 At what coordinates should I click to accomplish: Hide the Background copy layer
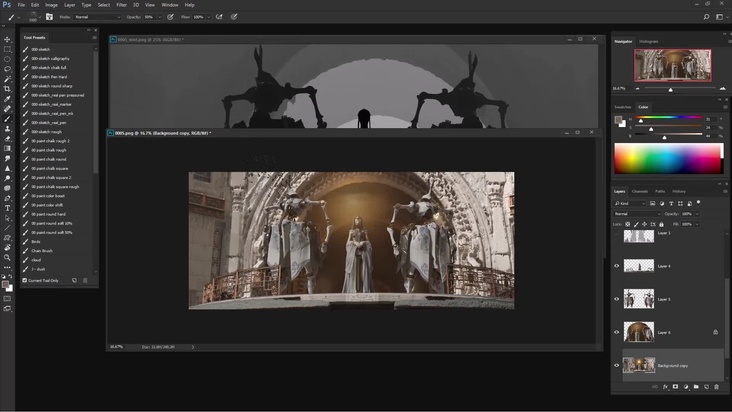617,365
